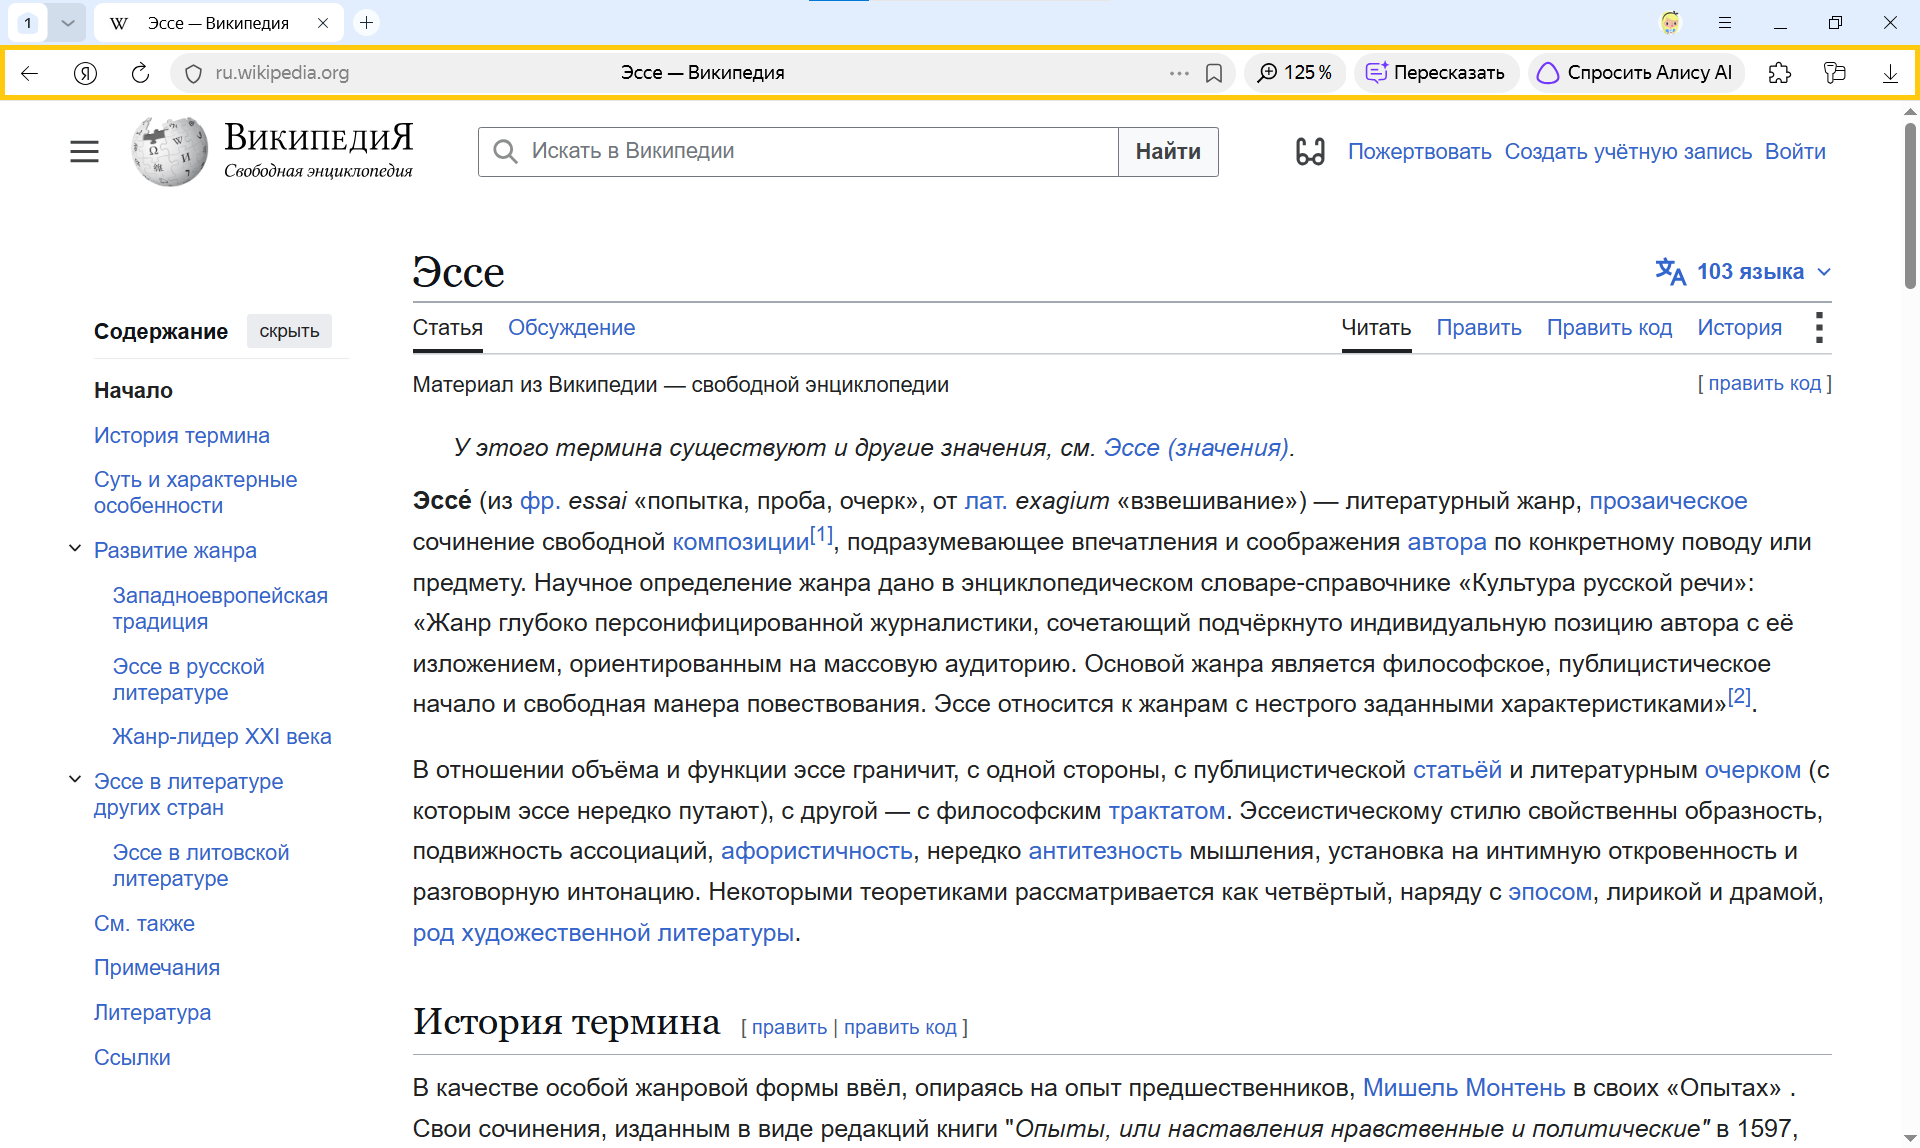The image size is (1920, 1148).
Task: Collapse Эссе в литературе других стран chevron
Action: coord(75,780)
